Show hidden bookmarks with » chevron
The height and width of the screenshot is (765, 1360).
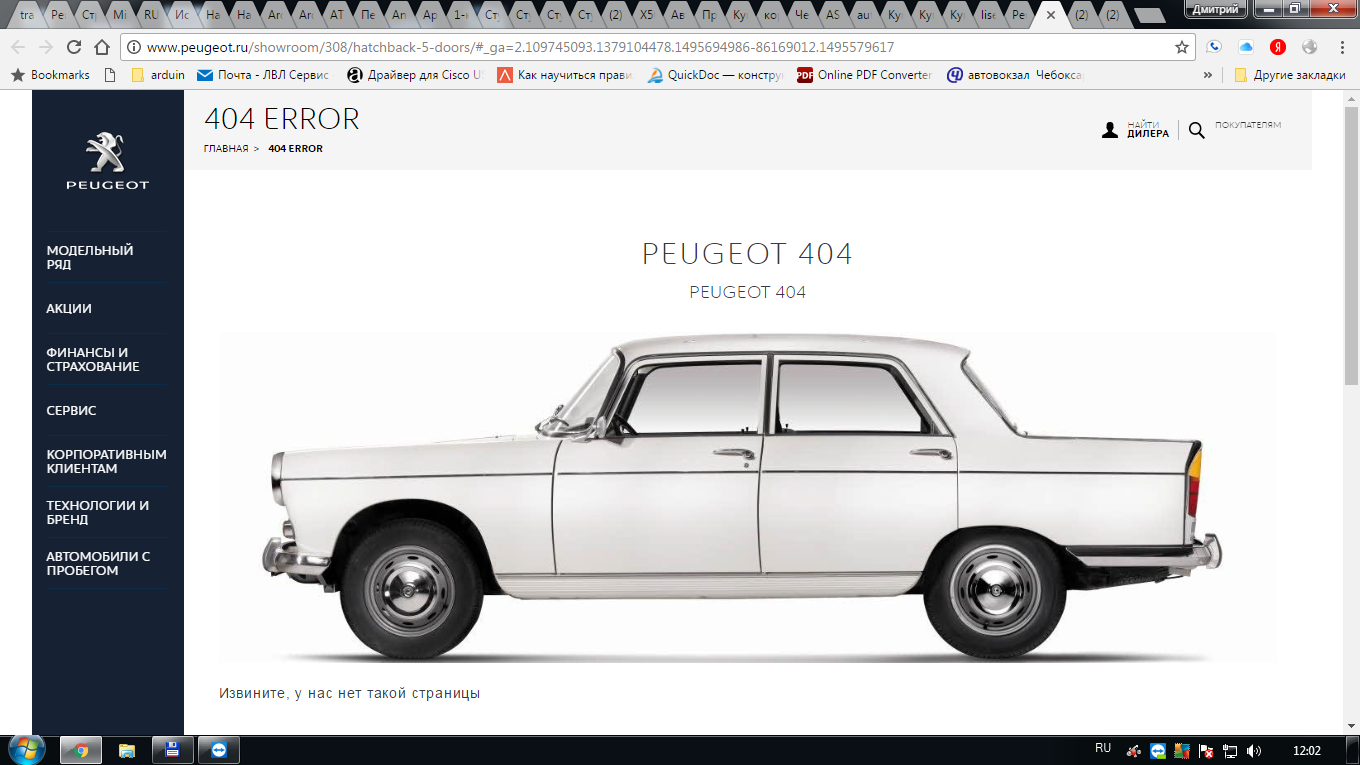[x=1208, y=75]
